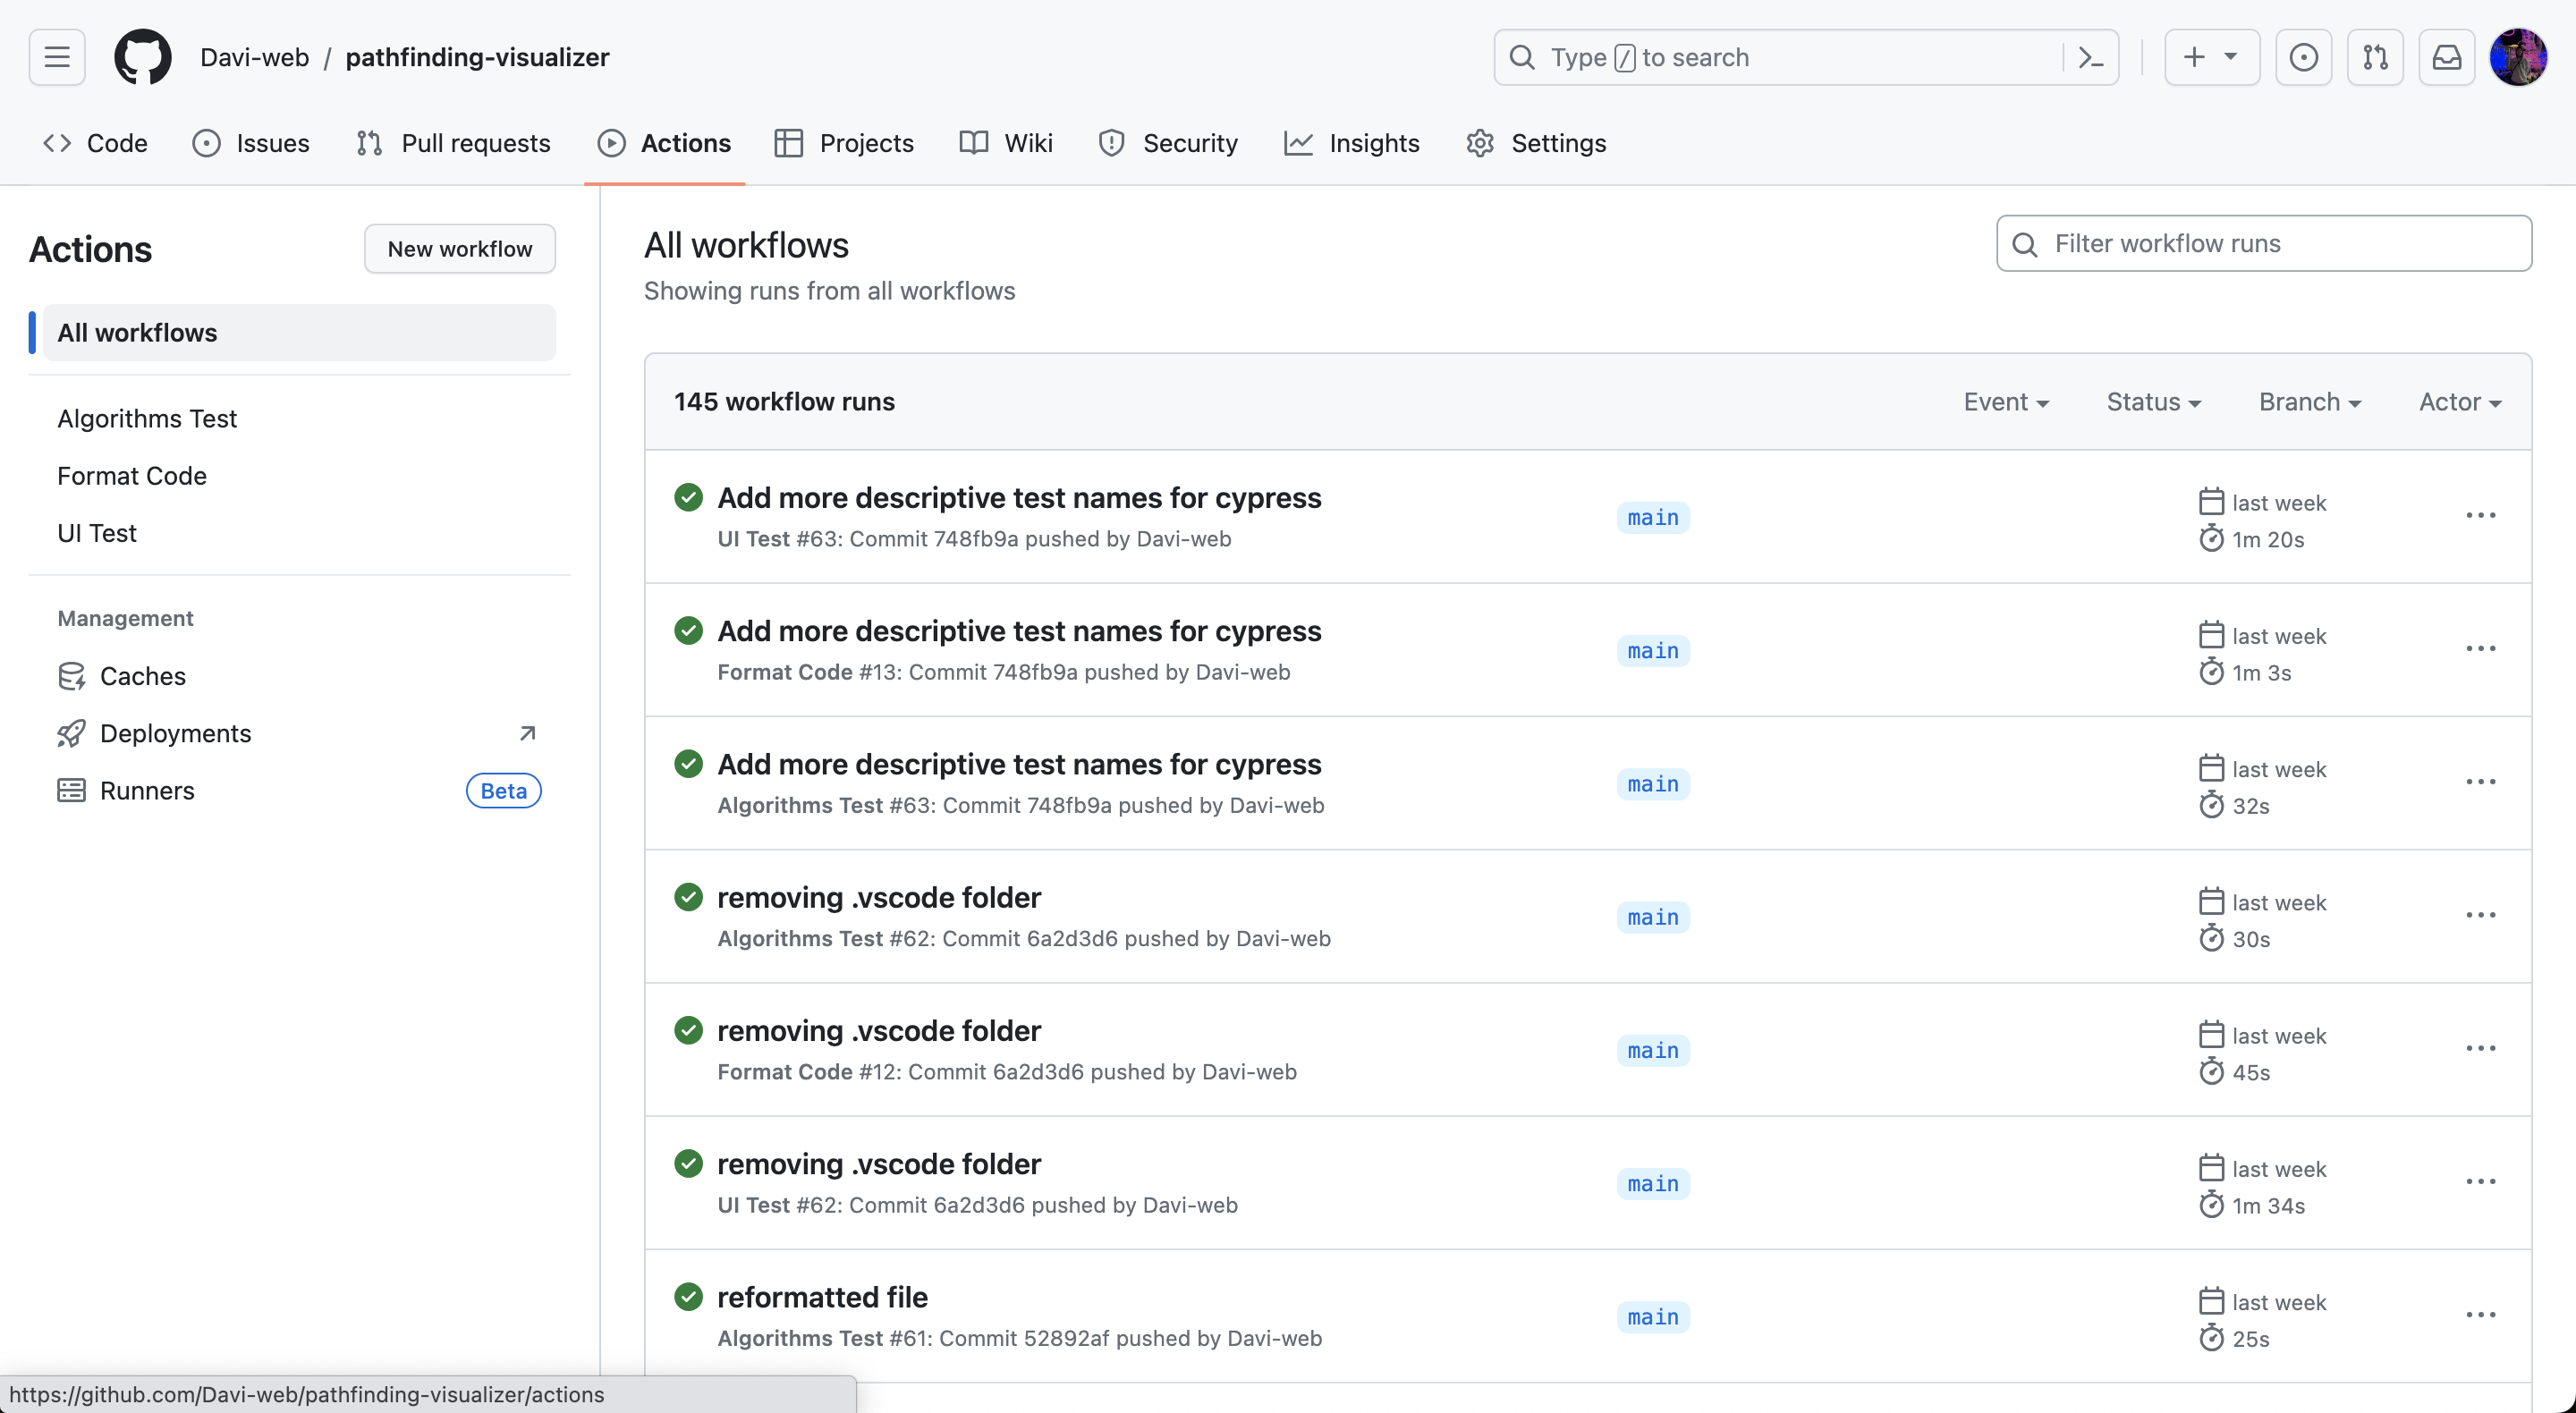Open your notifications inbox
Viewport: 2576px width, 1413px height.
pyautogui.click(x=2446, y=57)
